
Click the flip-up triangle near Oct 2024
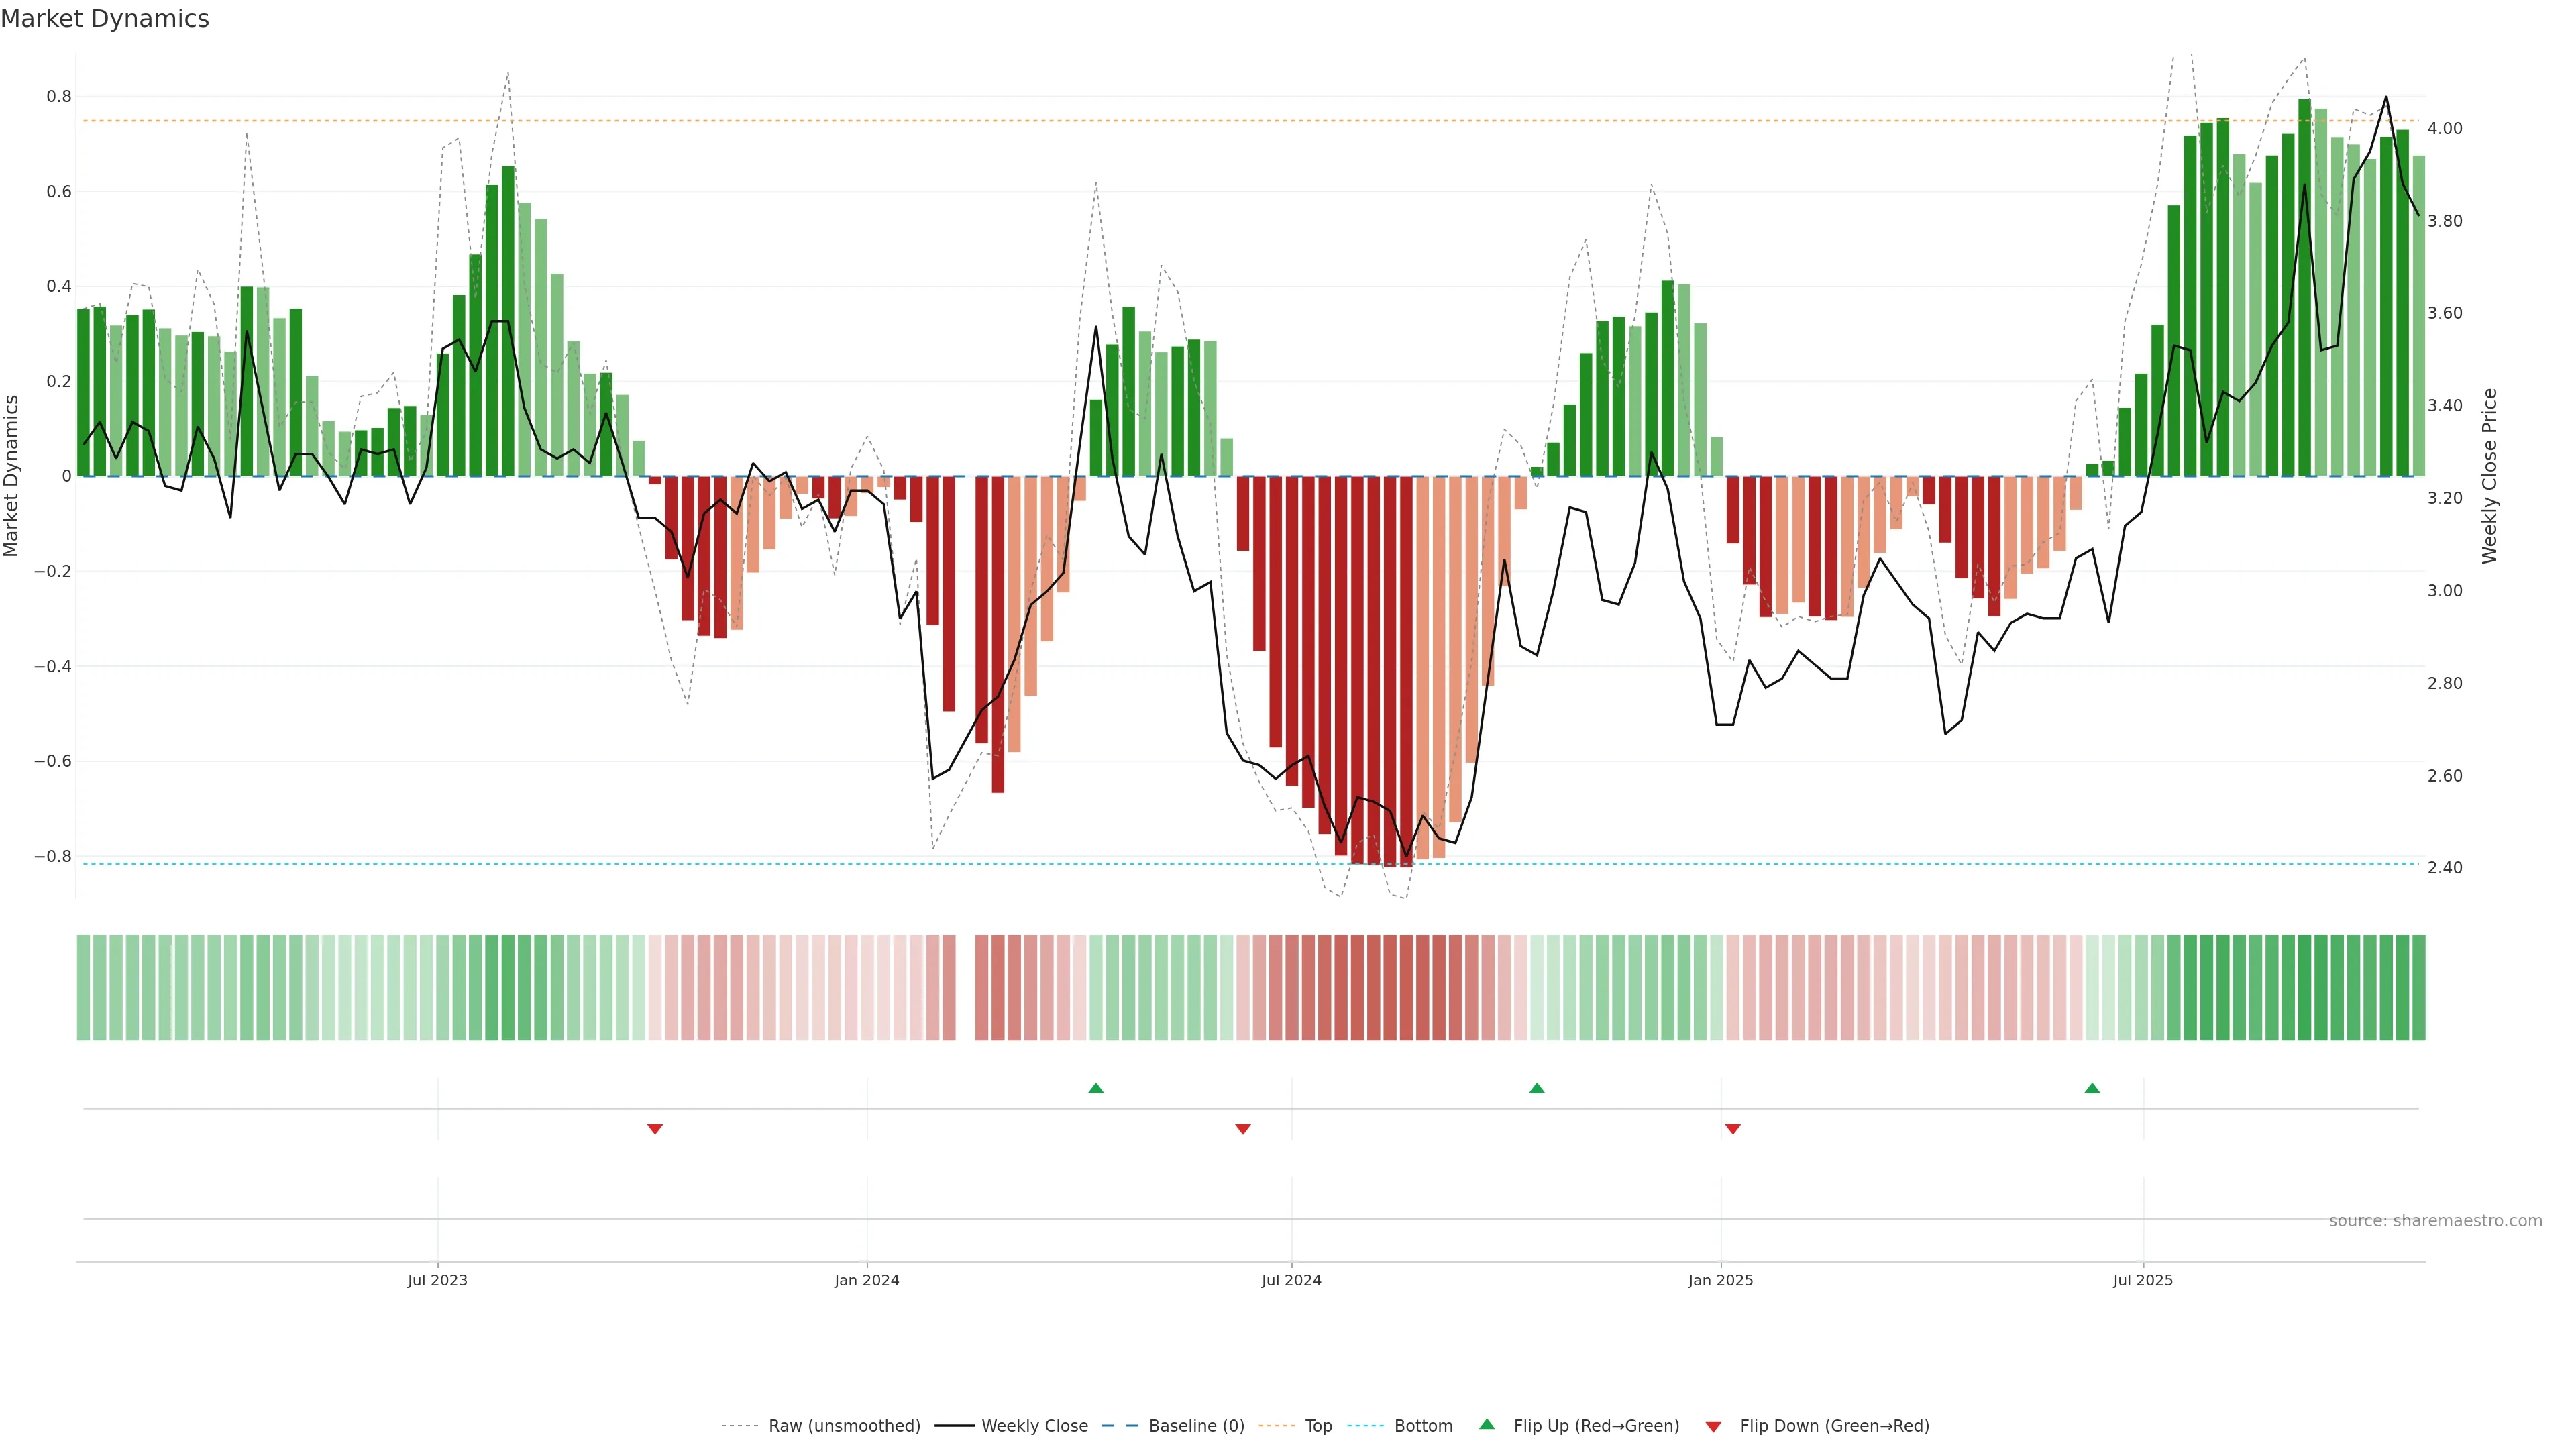[1537, 1088]
